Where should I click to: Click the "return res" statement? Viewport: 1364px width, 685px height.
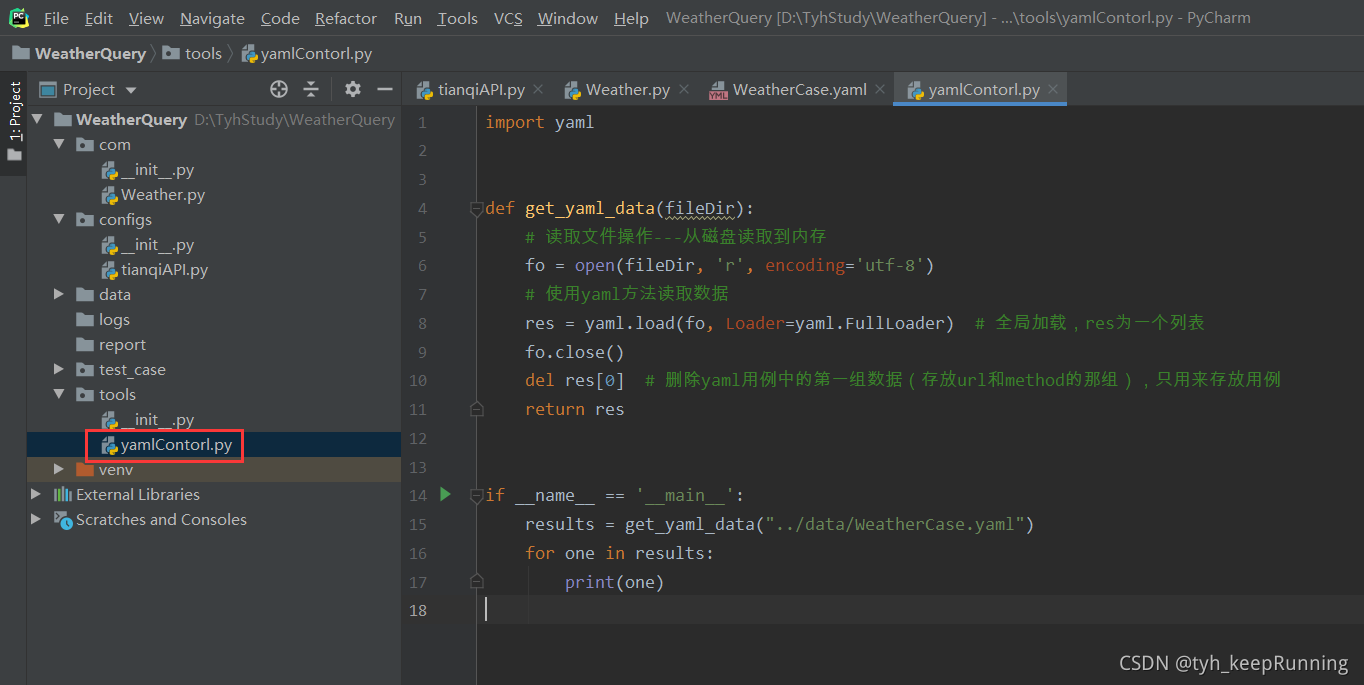tap(574, 408)
